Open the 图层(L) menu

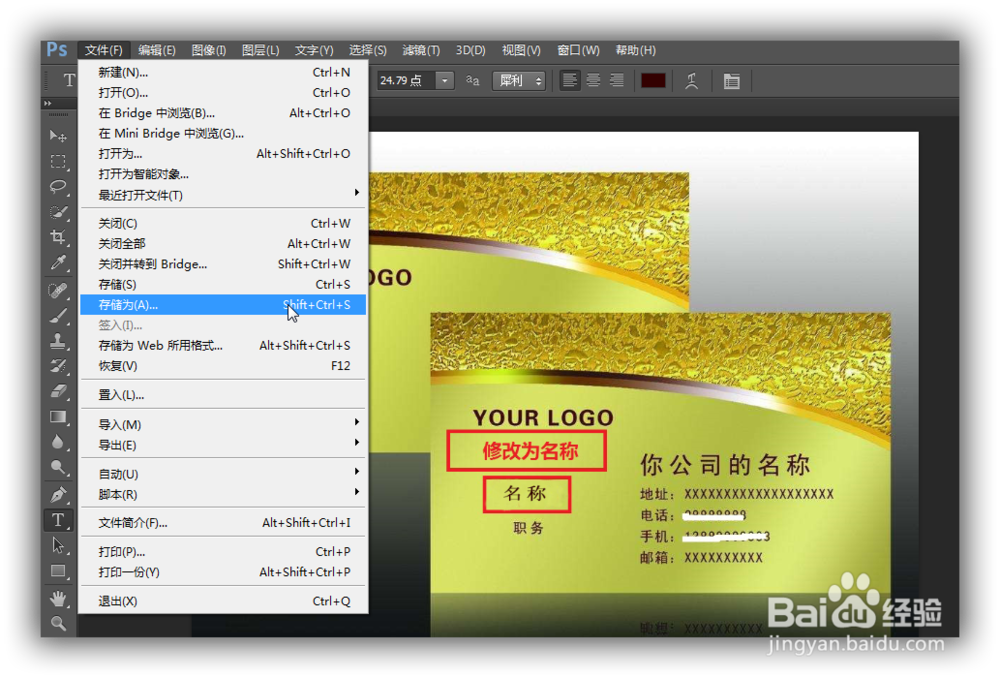tap(260, 50)
